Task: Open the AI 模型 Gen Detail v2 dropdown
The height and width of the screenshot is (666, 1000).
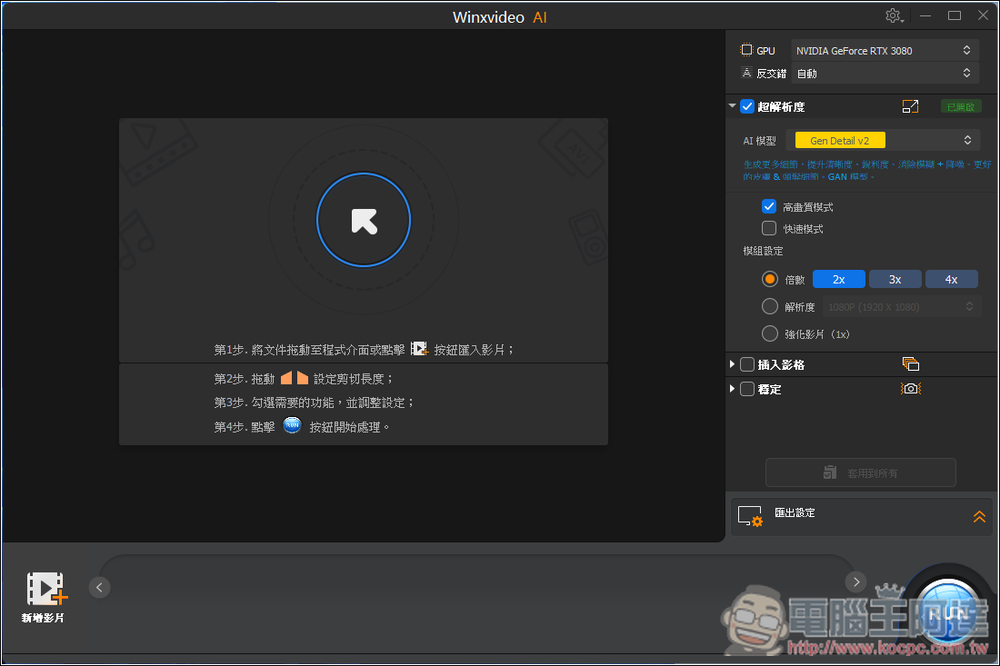Action: click(884, 140)
